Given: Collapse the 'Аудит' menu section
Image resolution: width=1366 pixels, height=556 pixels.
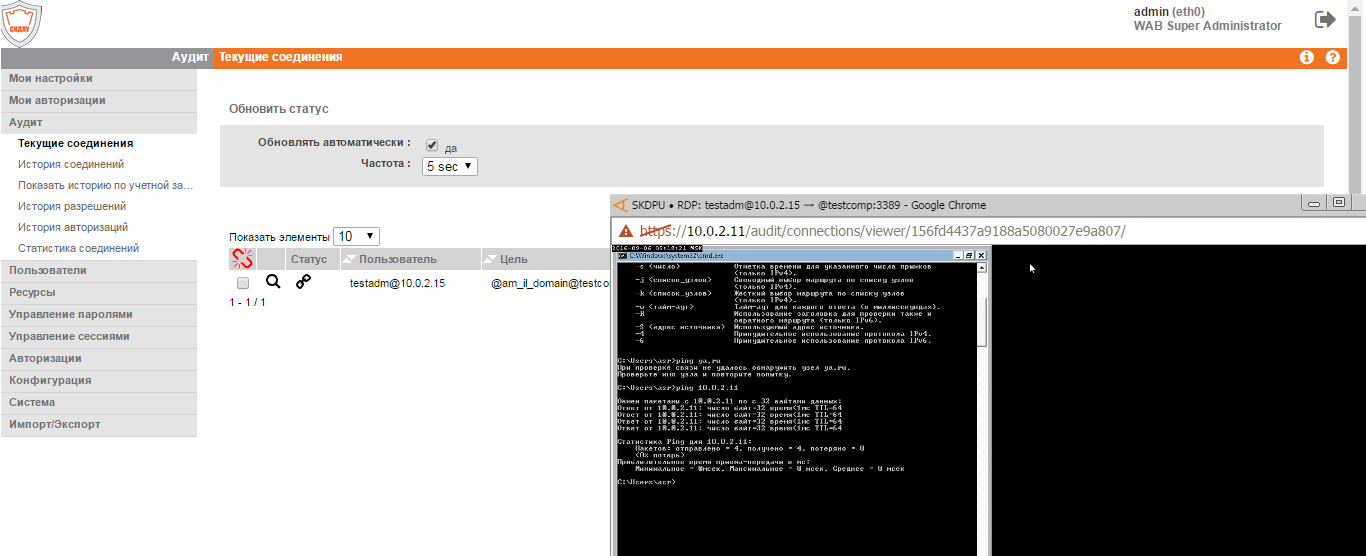Looking at the screenshot, I should tap(98, 122).
